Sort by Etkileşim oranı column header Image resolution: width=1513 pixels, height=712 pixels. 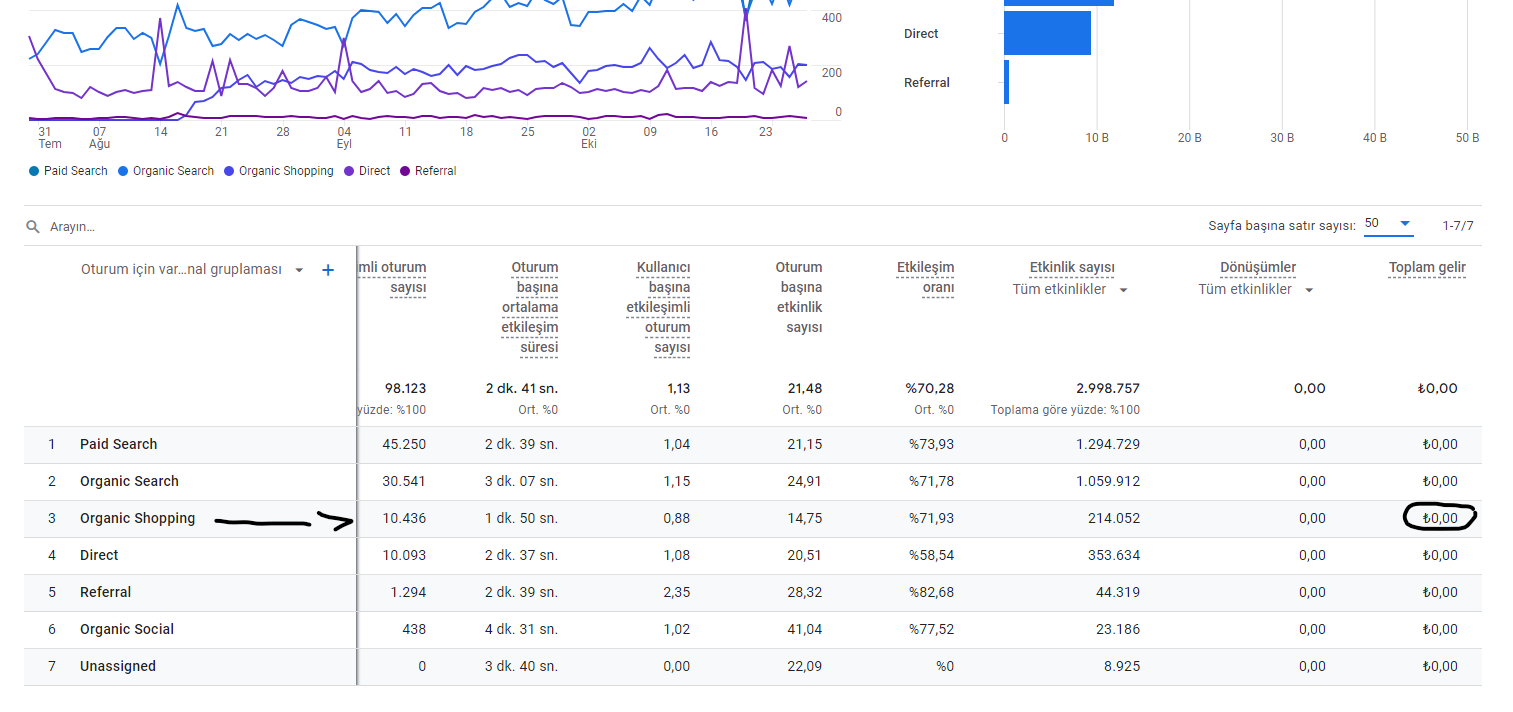click(925, 277)
